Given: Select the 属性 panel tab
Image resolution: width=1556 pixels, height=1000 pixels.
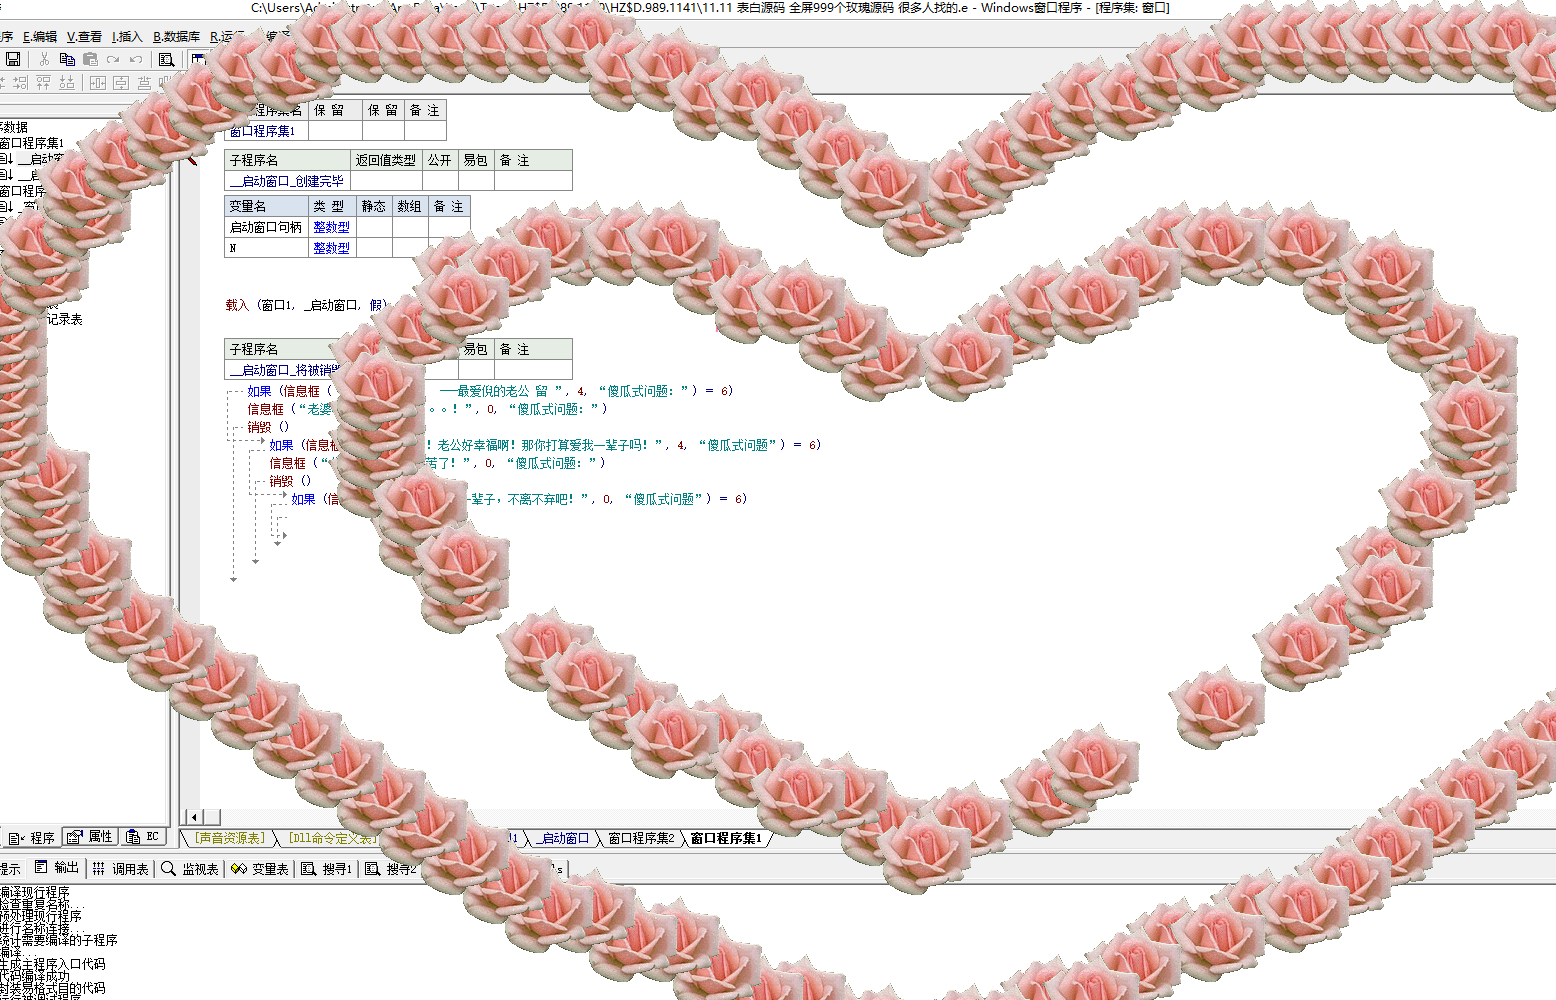Looking at the screenshot, I should tap(91, 837).
